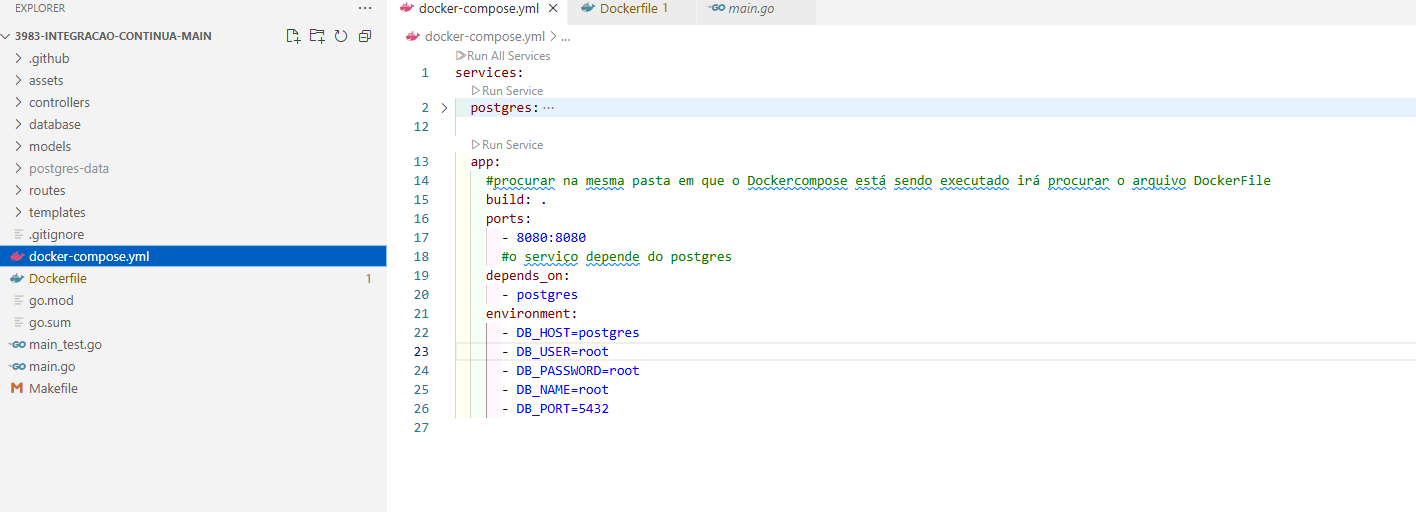Expand the models folder

click(x=19, y=146)
